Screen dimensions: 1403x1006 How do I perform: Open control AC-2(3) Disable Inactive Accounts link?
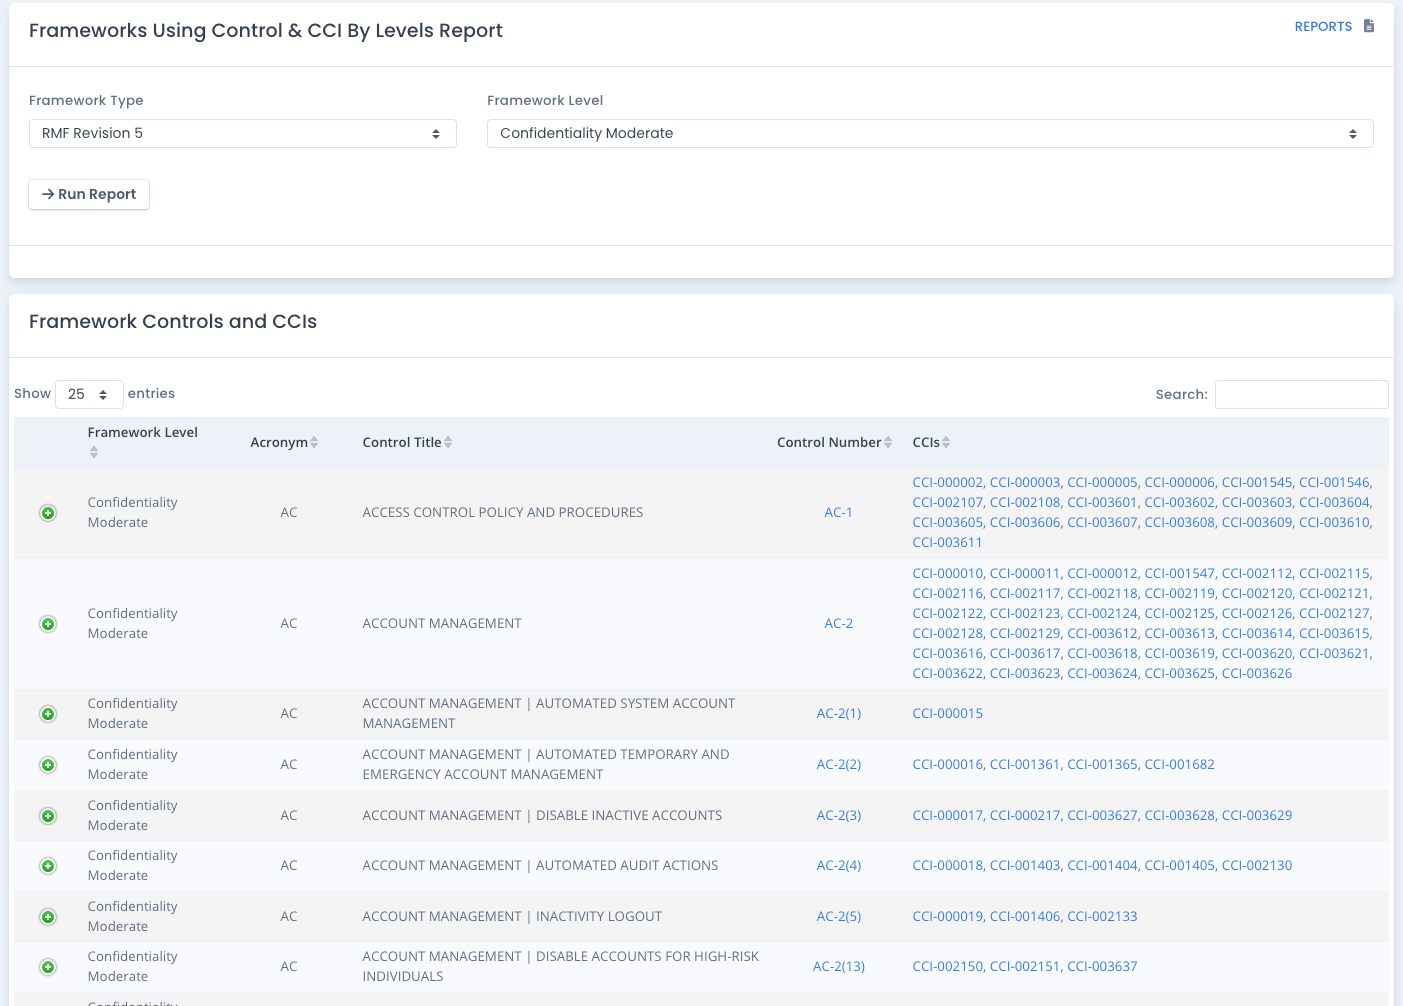point(839,815)
